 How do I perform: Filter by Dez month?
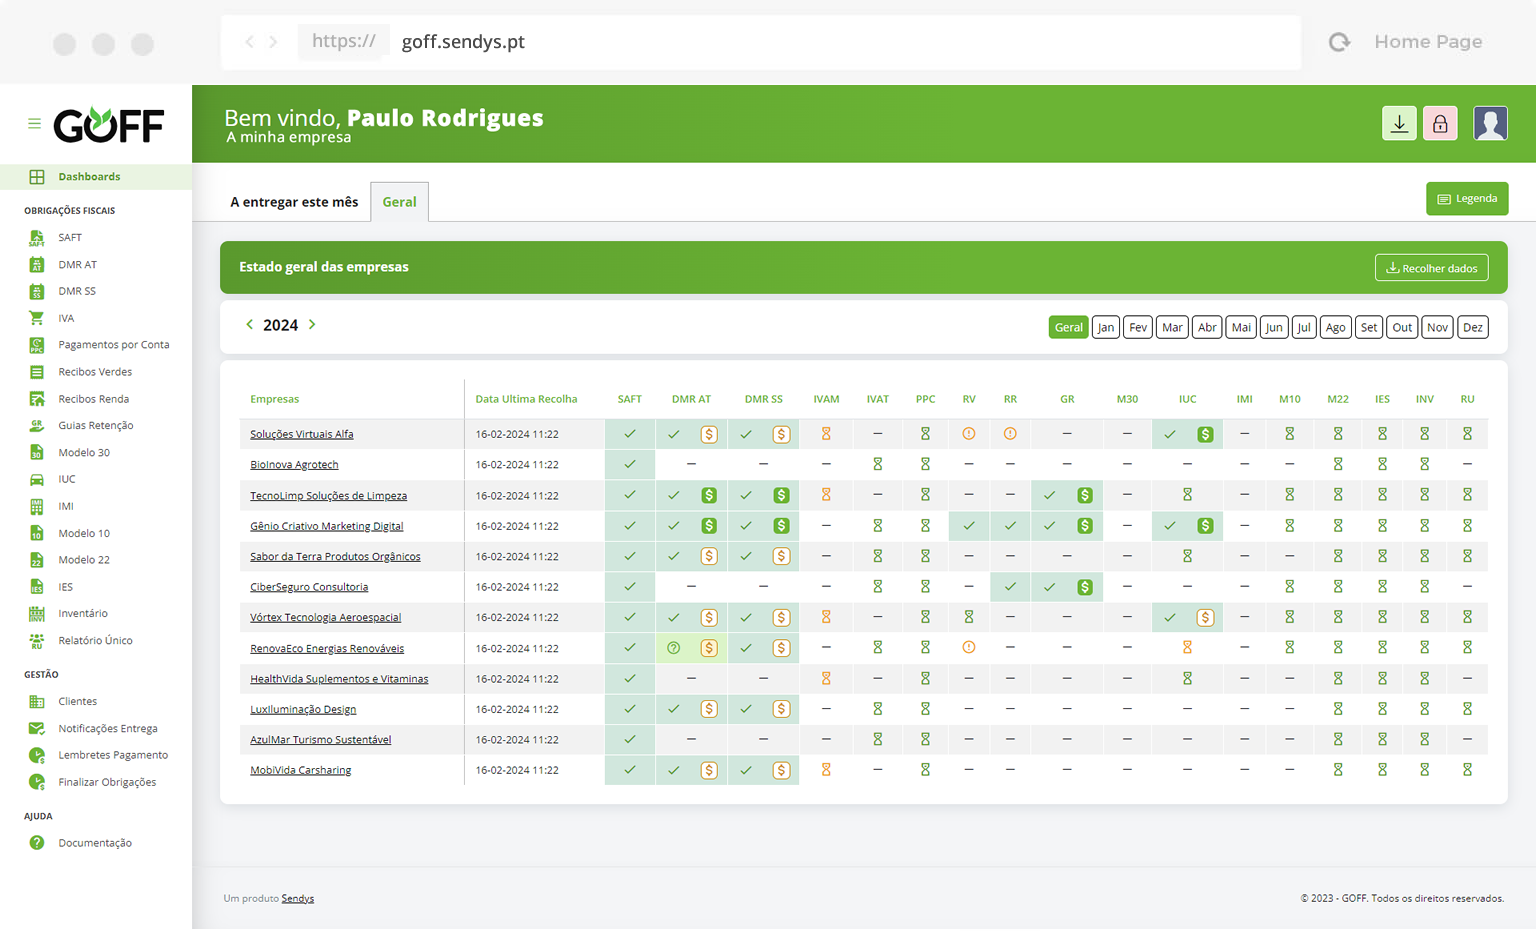[x=1473, y=328]
